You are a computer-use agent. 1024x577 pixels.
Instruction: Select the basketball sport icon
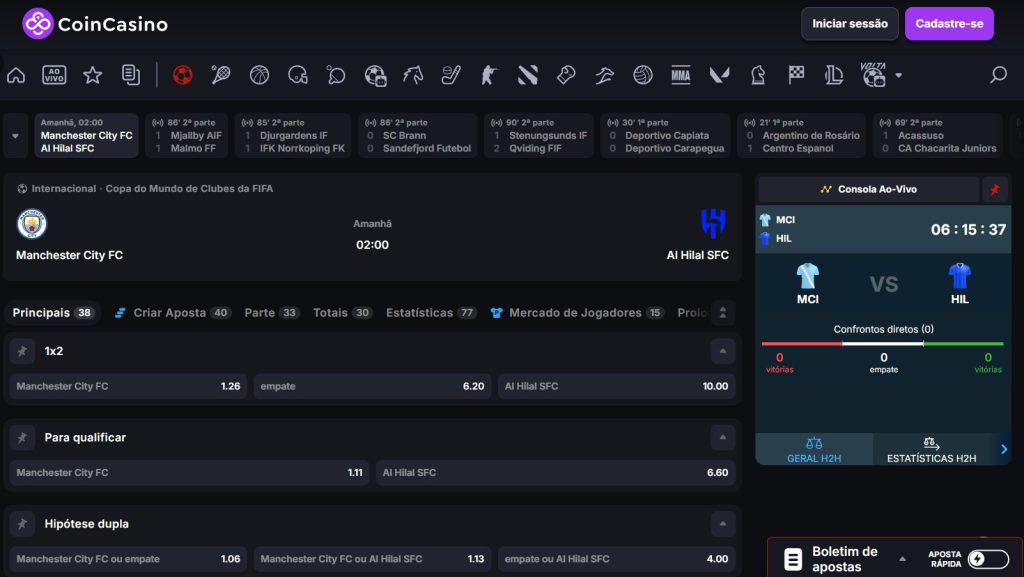[259, 76]
